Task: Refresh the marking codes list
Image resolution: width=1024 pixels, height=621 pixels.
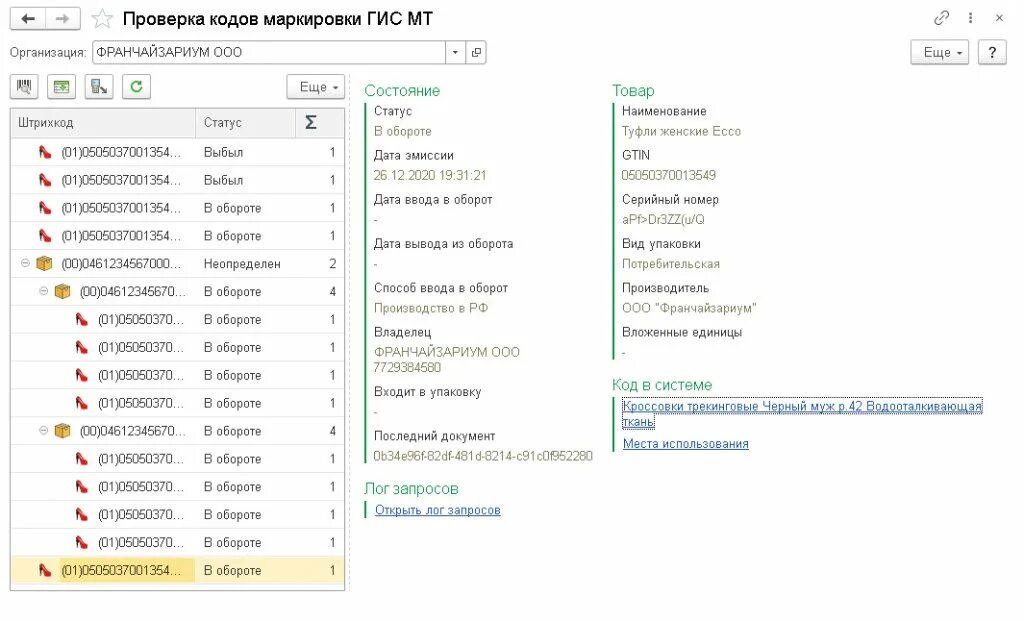Action: pyautogui.click(x=136, y=87)
